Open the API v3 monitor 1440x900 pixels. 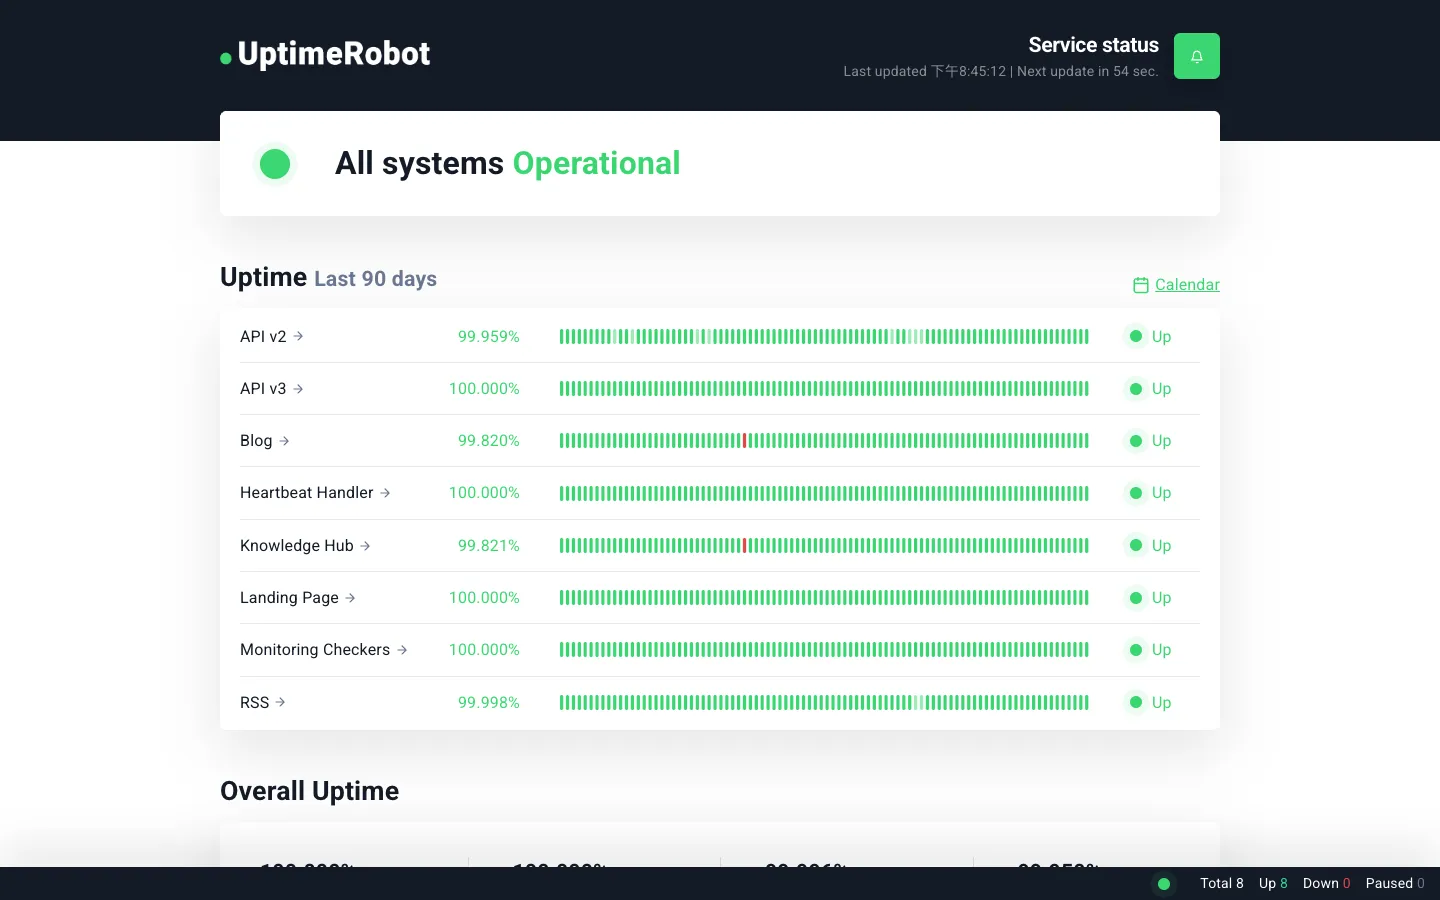pyautogui.click(x=263, y=389)
